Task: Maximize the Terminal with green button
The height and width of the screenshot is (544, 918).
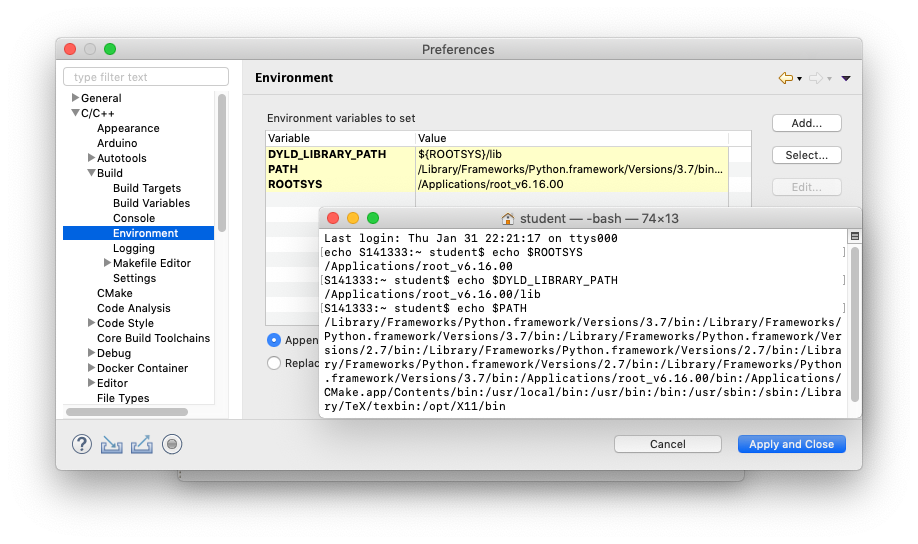Action: [x=373, y=218]
